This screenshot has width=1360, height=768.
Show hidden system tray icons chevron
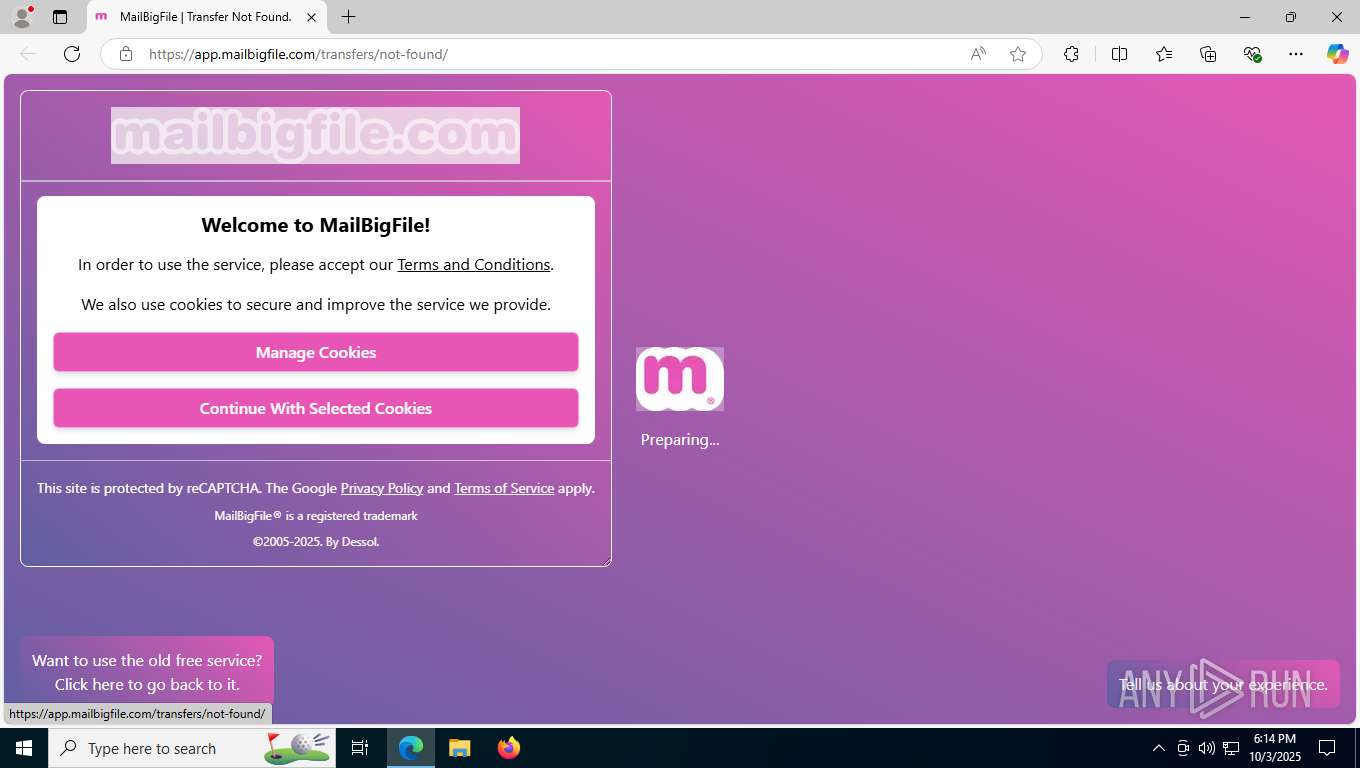(1159, 748)
